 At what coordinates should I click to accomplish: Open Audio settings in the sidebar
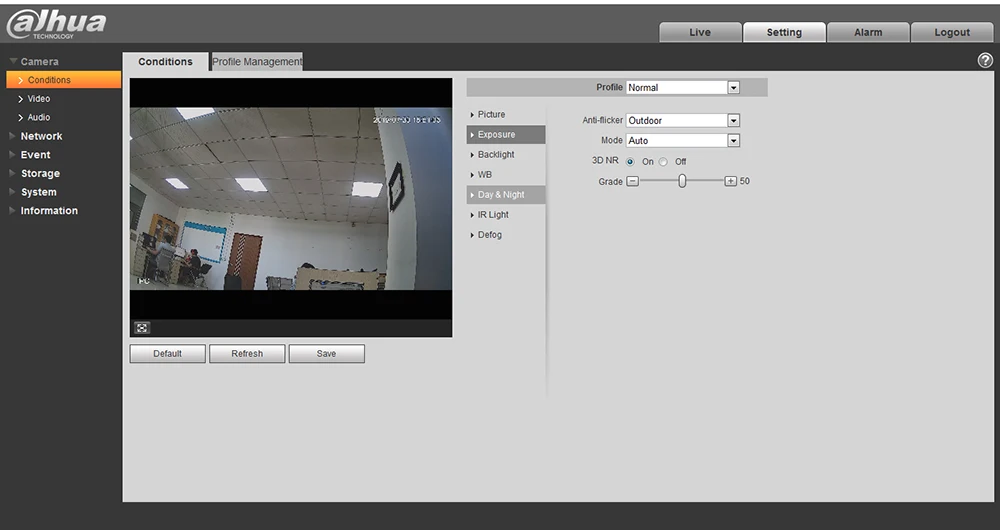tap(38, 117)
